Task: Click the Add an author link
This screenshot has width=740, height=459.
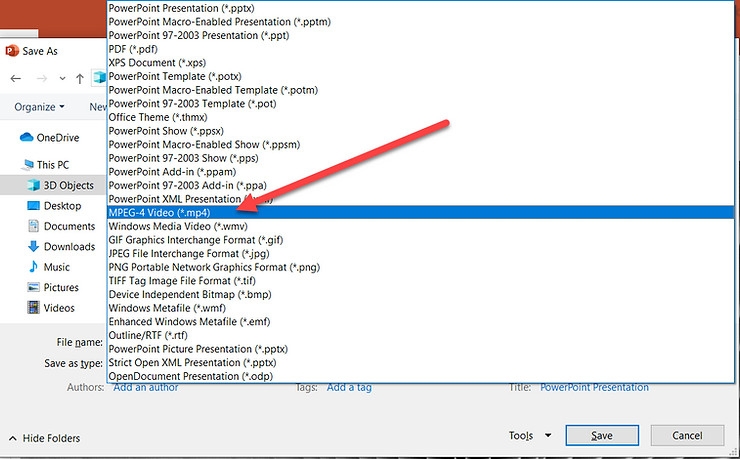Action: pyautogui.click(x=145, y=387)
